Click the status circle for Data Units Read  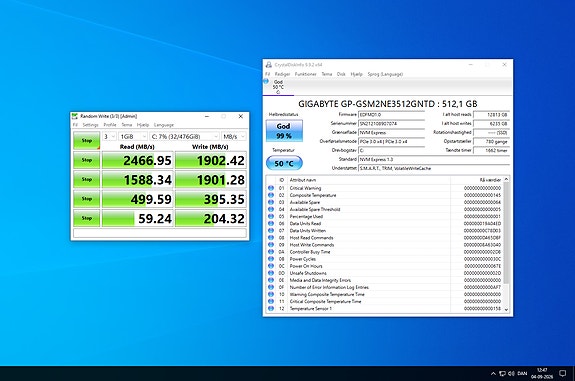(271, 223)
